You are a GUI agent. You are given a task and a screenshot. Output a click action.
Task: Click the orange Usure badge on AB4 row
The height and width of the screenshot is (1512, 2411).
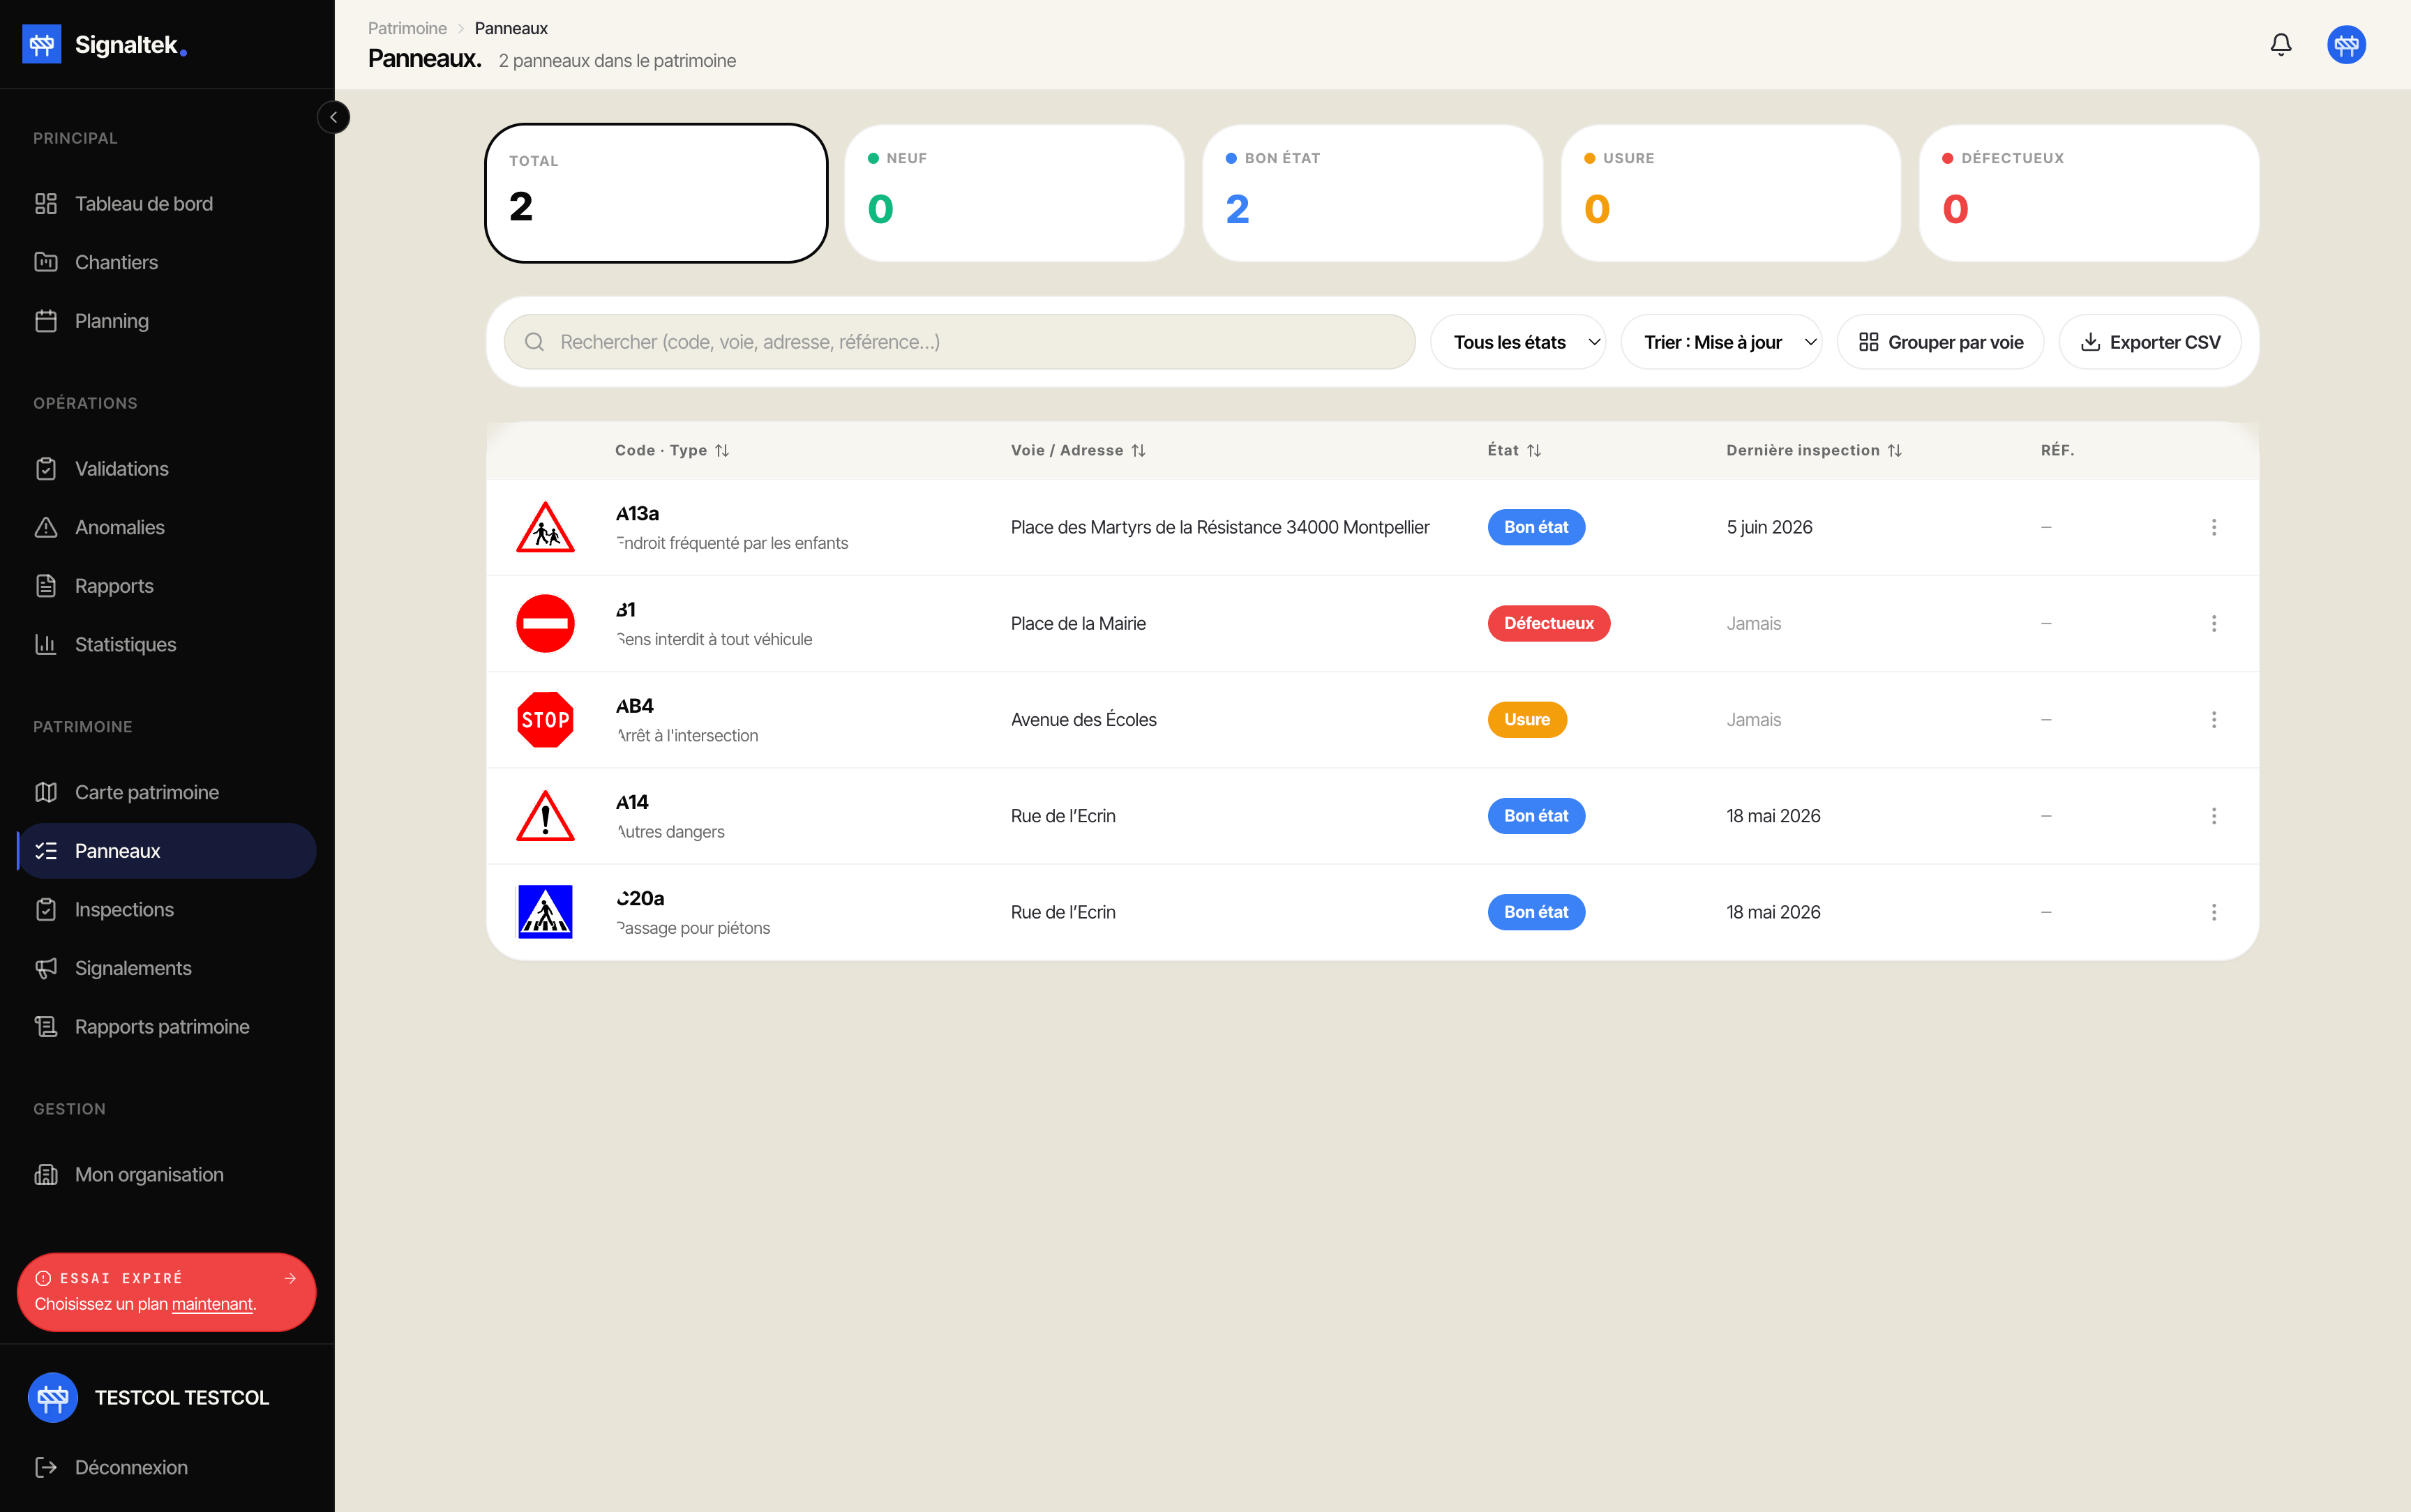coord(1527,720)
